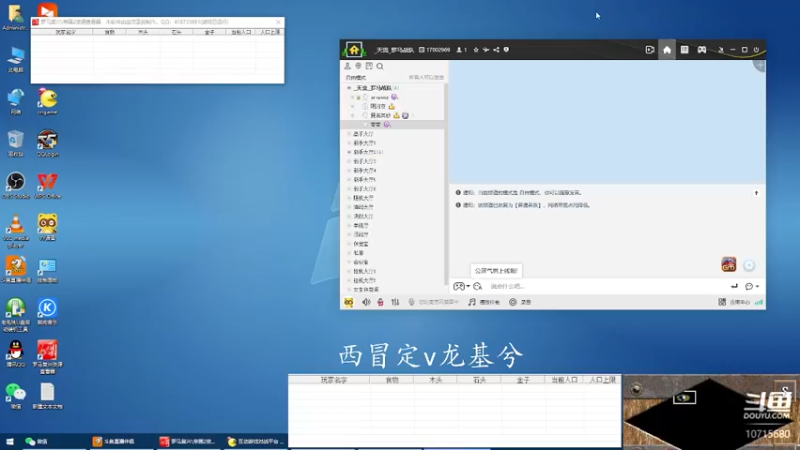
Task: Click the music note 播放伴奏 button
Action: click(x=484, y=302)
